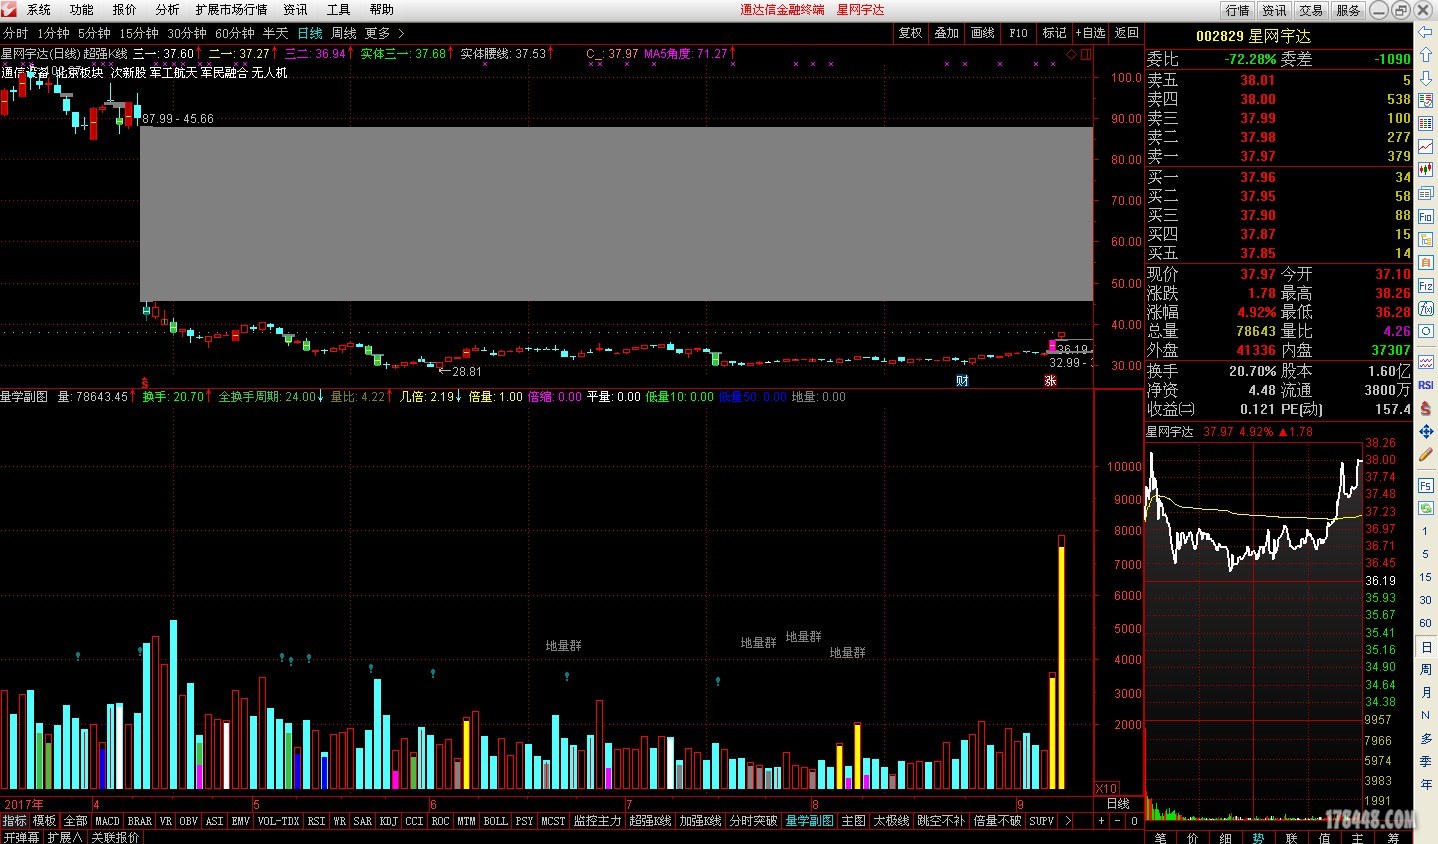This screenshot has height=844, width=1438.
Task: Open the 日线 period selector at bottom right
Action: [1117, 804]
